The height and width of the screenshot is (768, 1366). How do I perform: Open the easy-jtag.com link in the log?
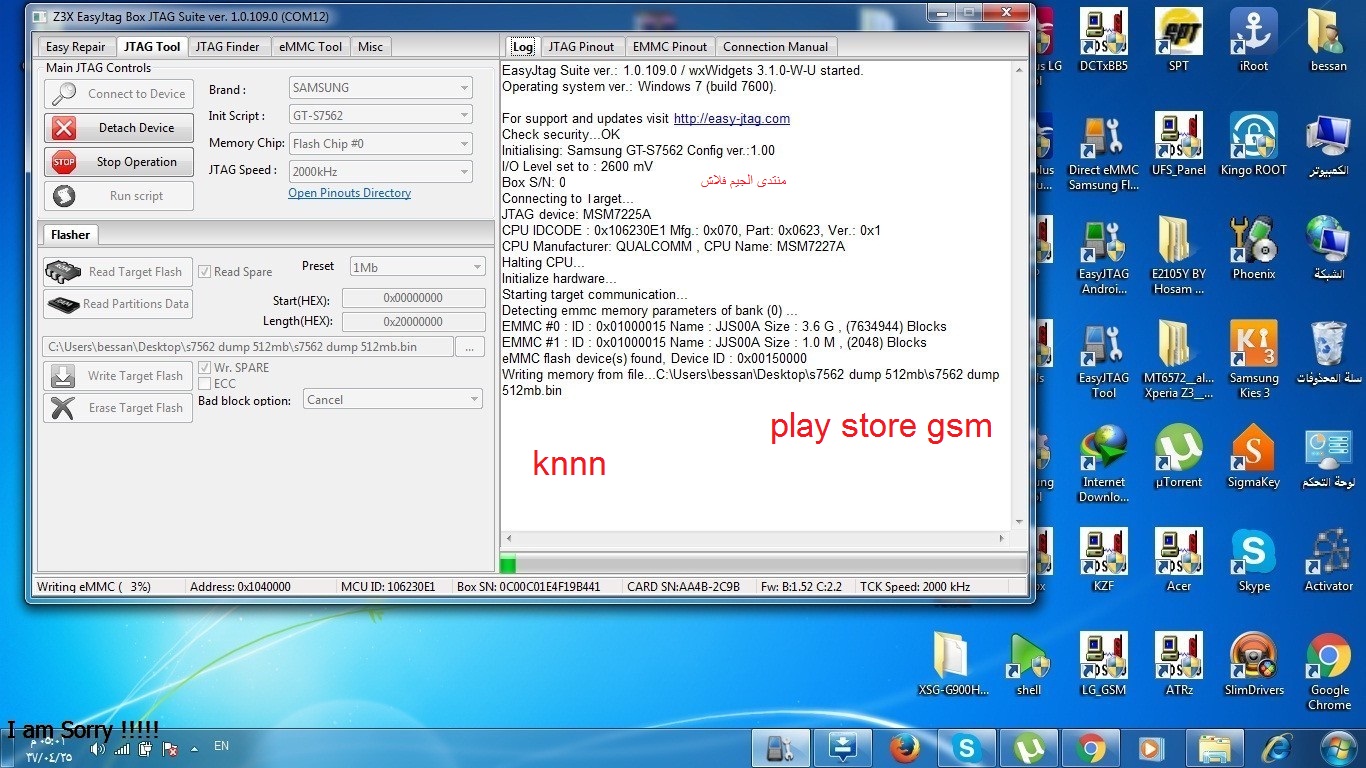[732, 118]
